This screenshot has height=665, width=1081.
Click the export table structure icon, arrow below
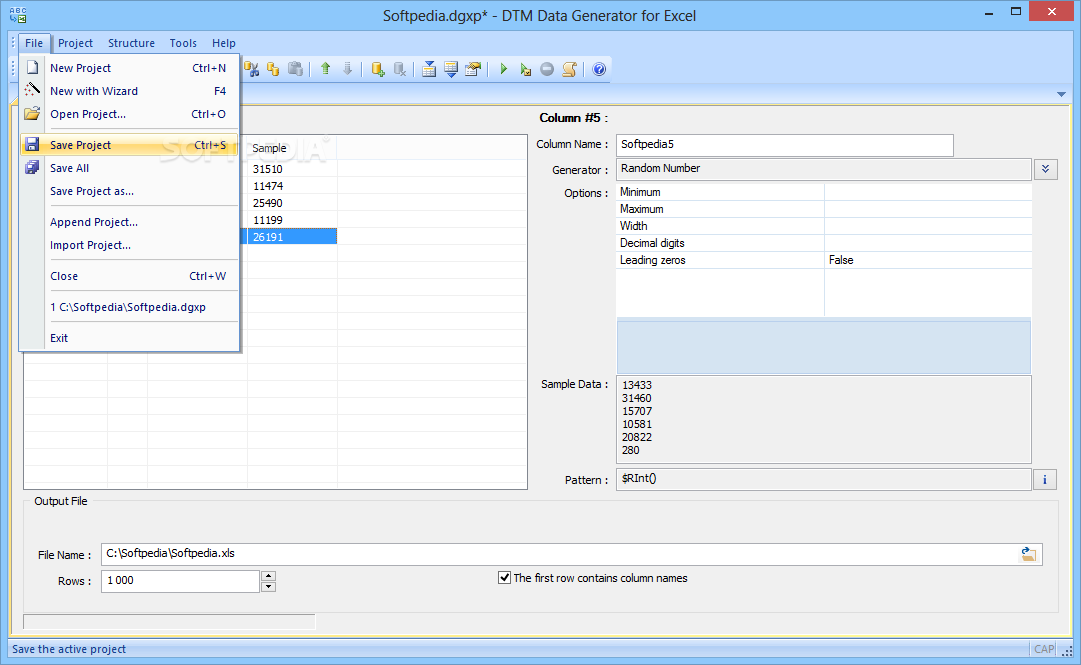(x=451, y=69)
